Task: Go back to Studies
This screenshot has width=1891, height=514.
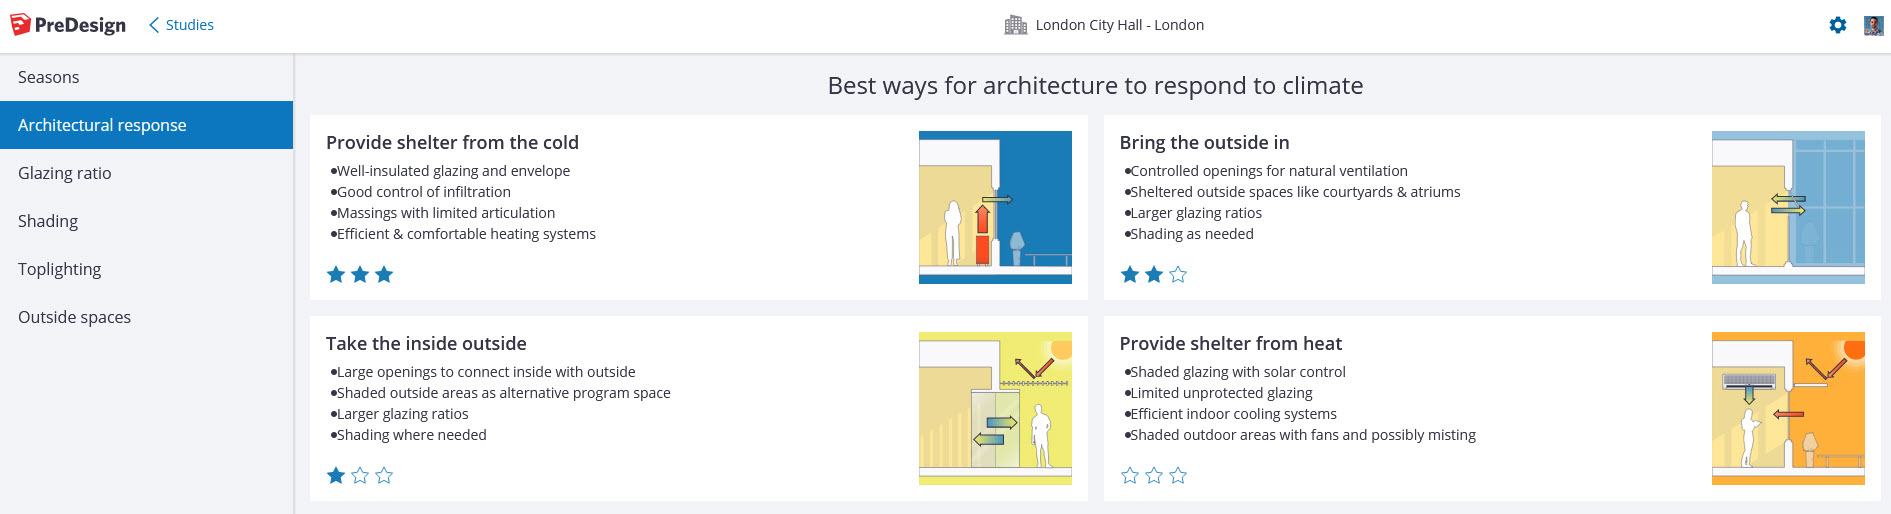Action: pos(189,25)
